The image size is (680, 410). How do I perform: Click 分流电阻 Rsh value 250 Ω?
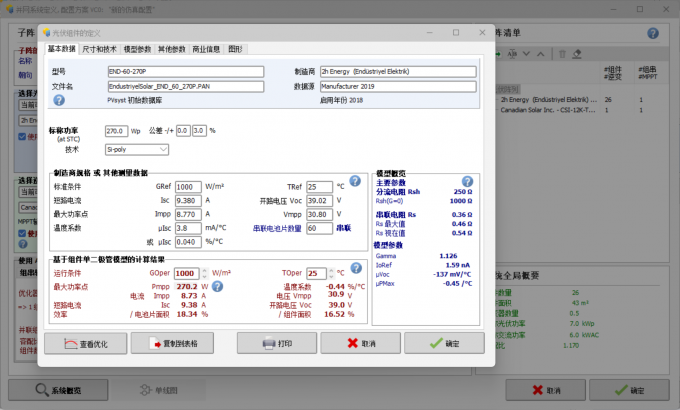tap(463, 191)
